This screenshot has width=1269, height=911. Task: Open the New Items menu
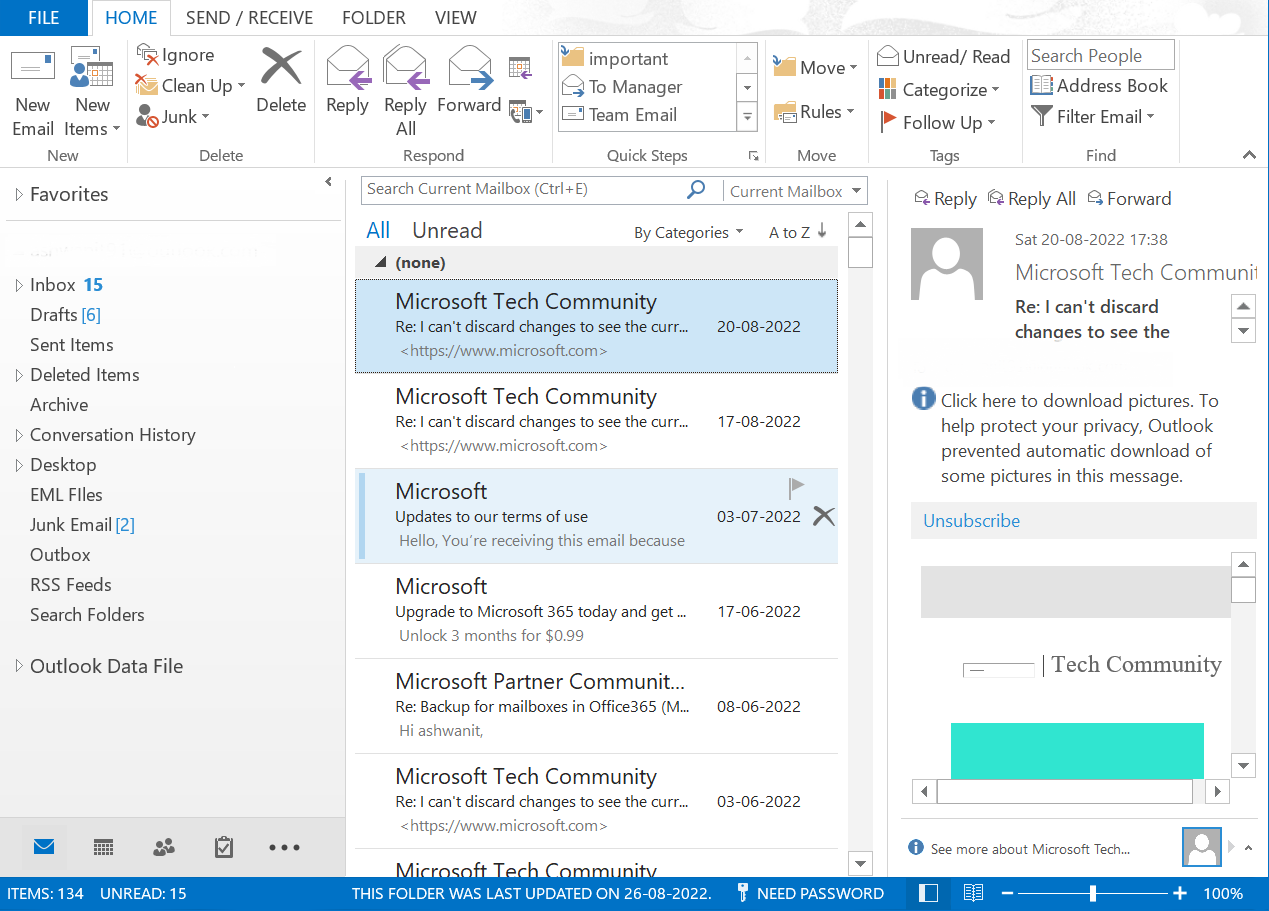[92, 93]
